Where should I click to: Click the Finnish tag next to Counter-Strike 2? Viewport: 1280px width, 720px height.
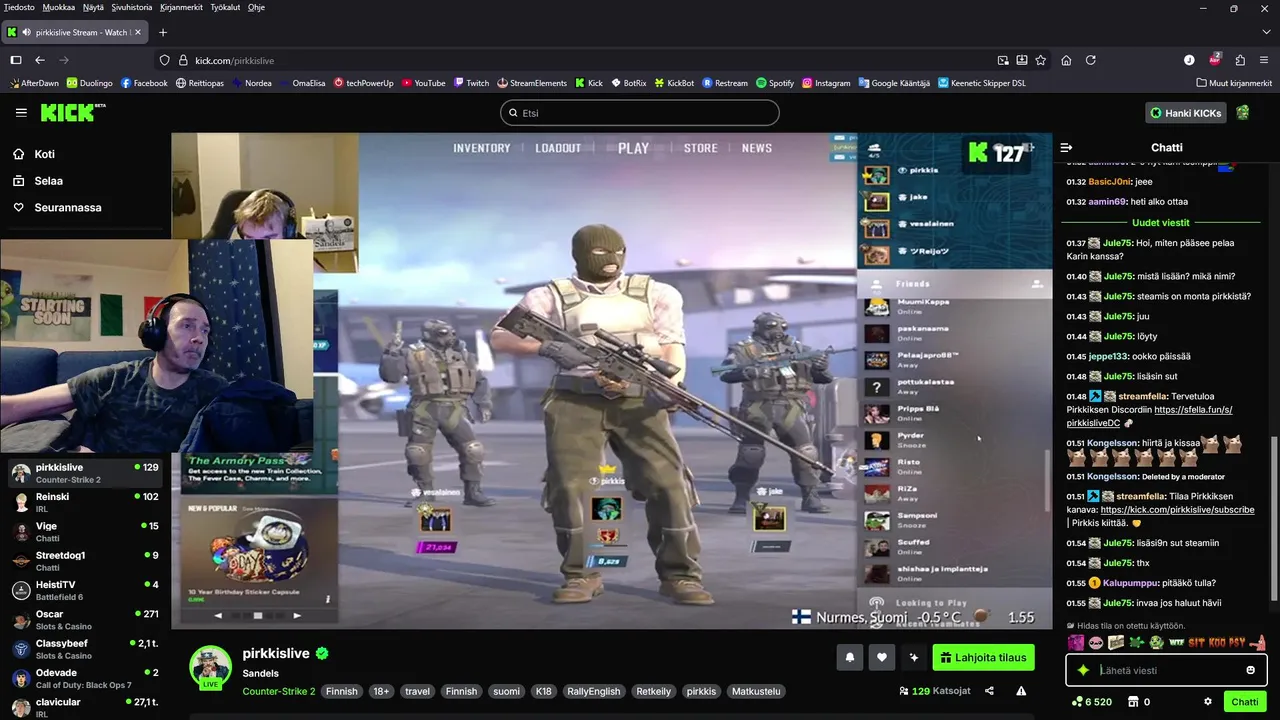(341, 691)
